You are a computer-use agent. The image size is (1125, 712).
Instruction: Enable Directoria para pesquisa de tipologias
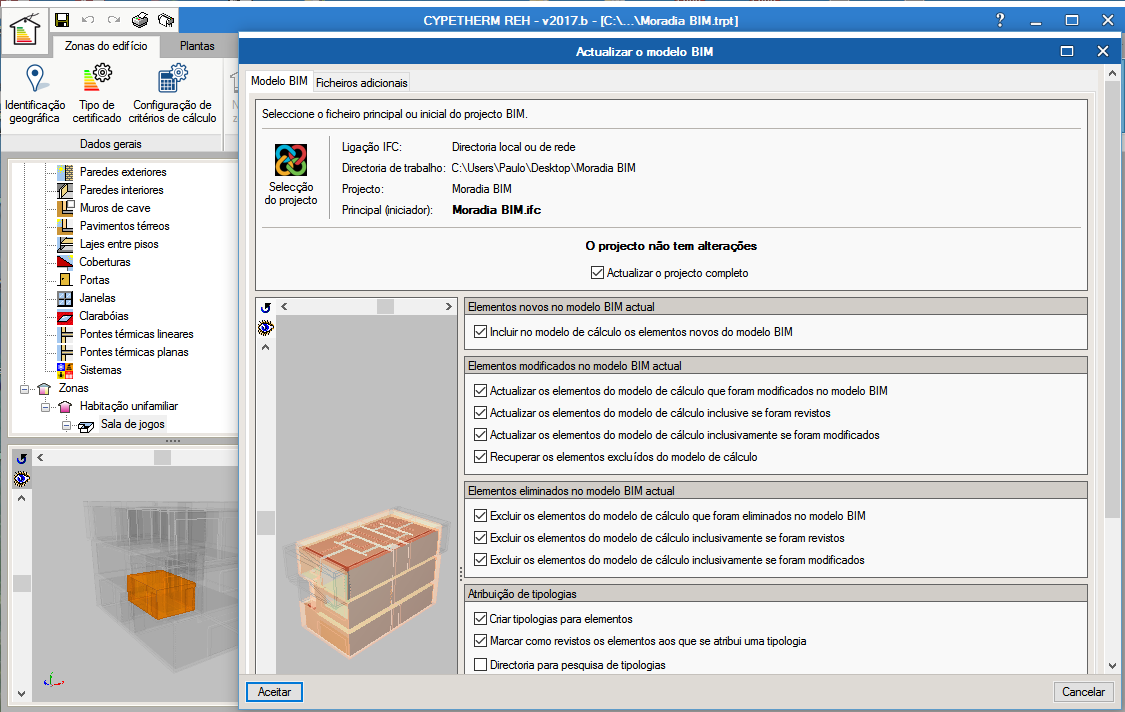(x=481, y=665)
